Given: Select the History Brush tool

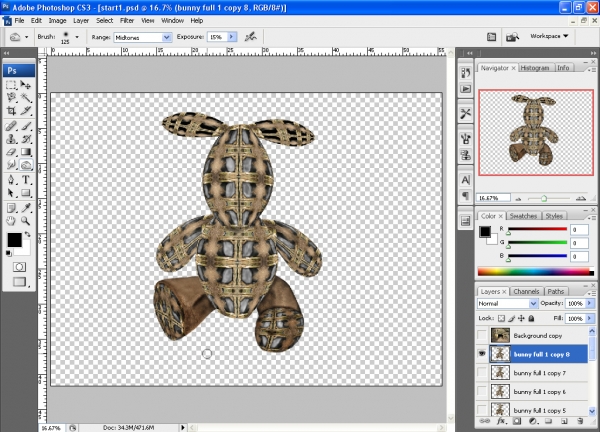Looking at the screenshot, I should coord(26,139).
